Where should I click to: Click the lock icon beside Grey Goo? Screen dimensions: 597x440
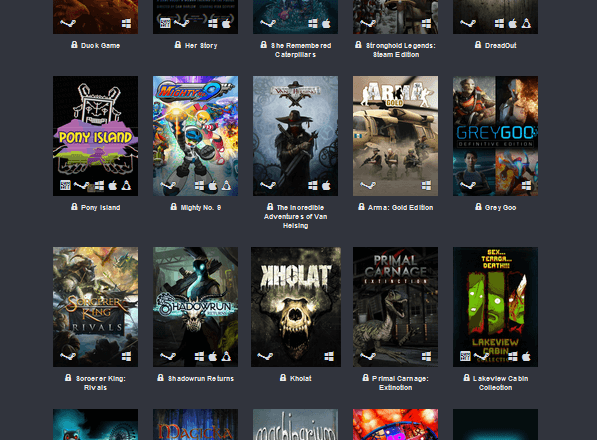pos(478,206)
